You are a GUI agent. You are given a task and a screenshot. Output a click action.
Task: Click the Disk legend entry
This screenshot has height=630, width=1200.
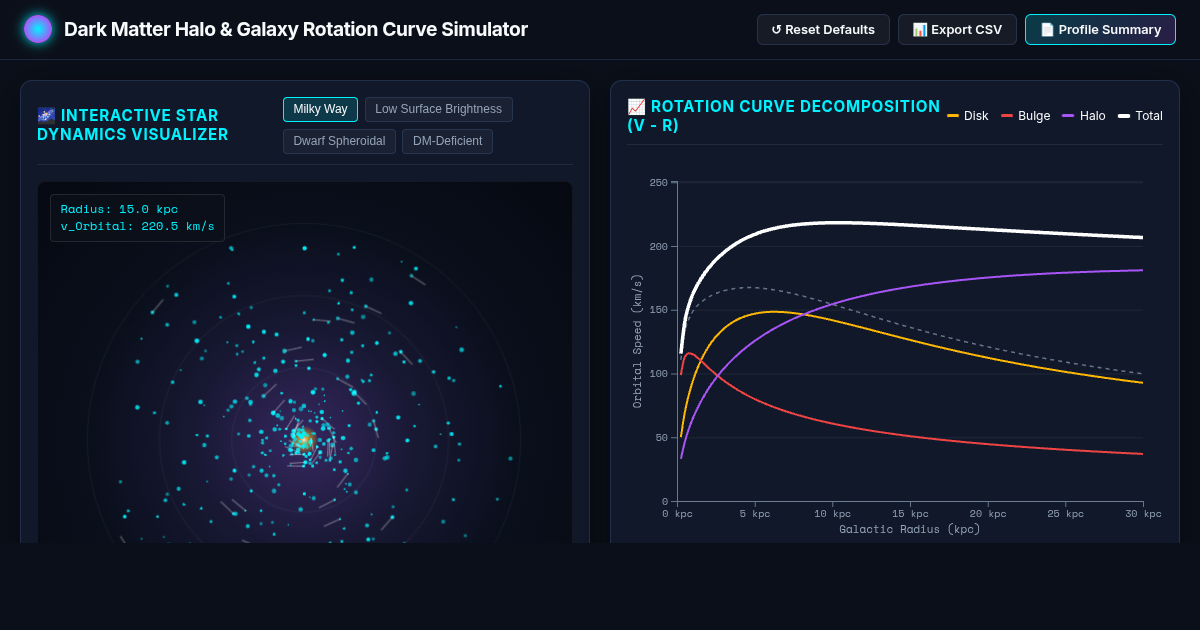(x=967, y=116)
